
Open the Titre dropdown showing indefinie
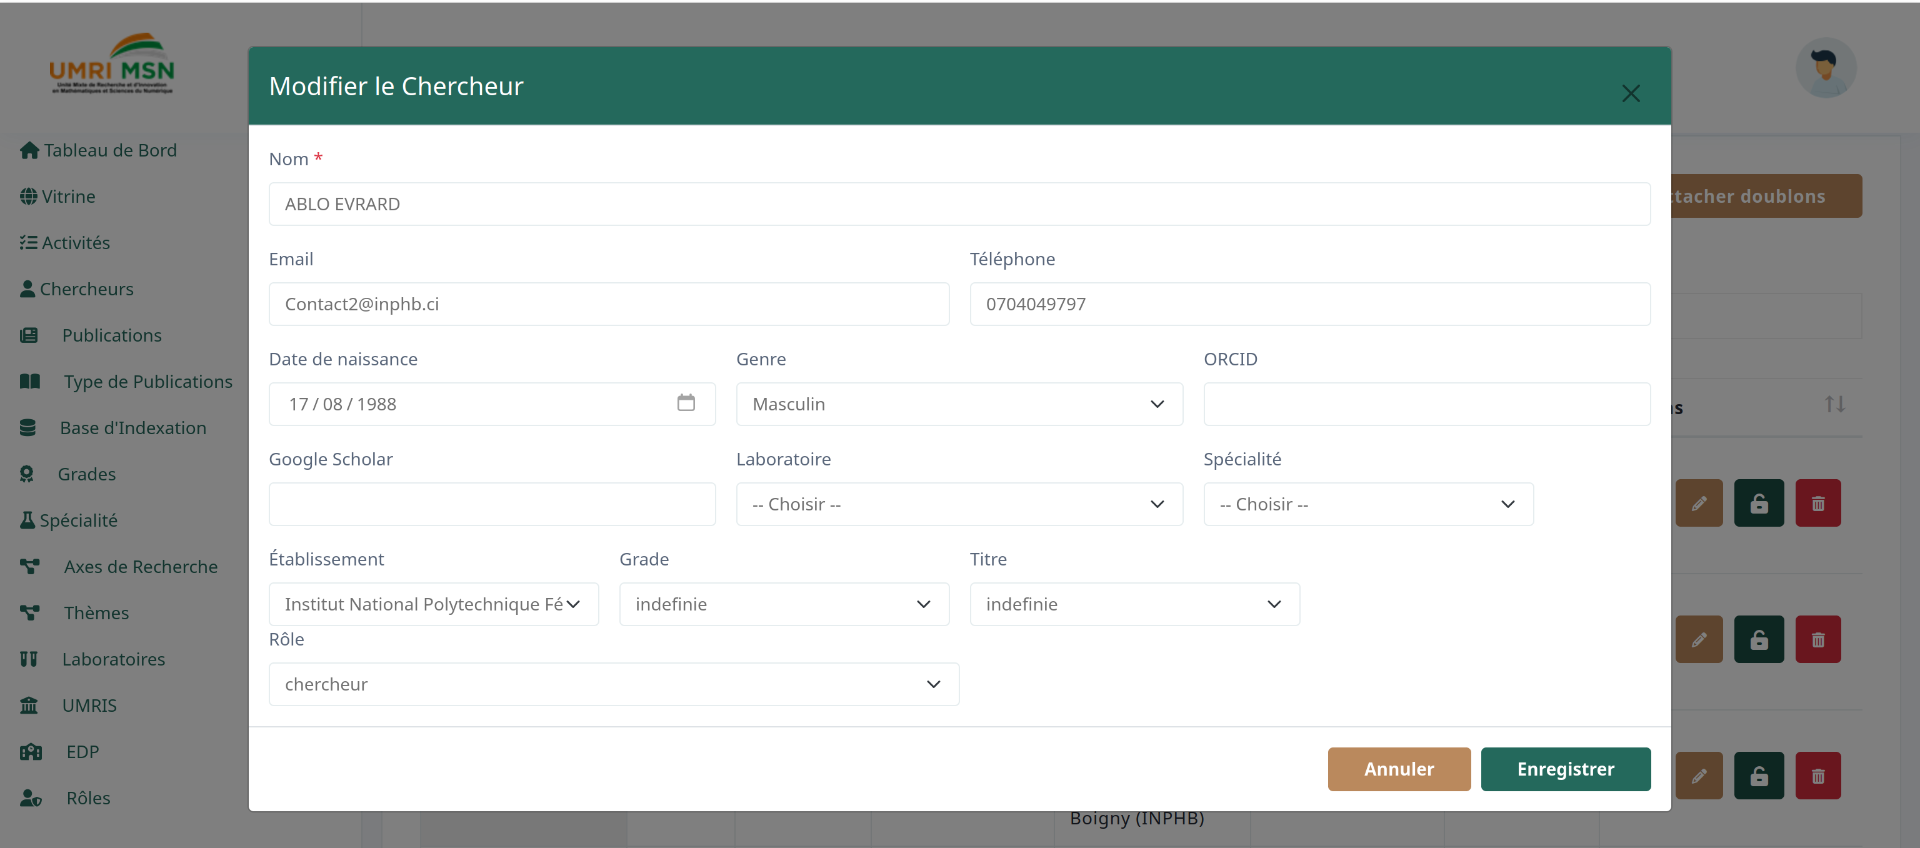click(1135, 604)
